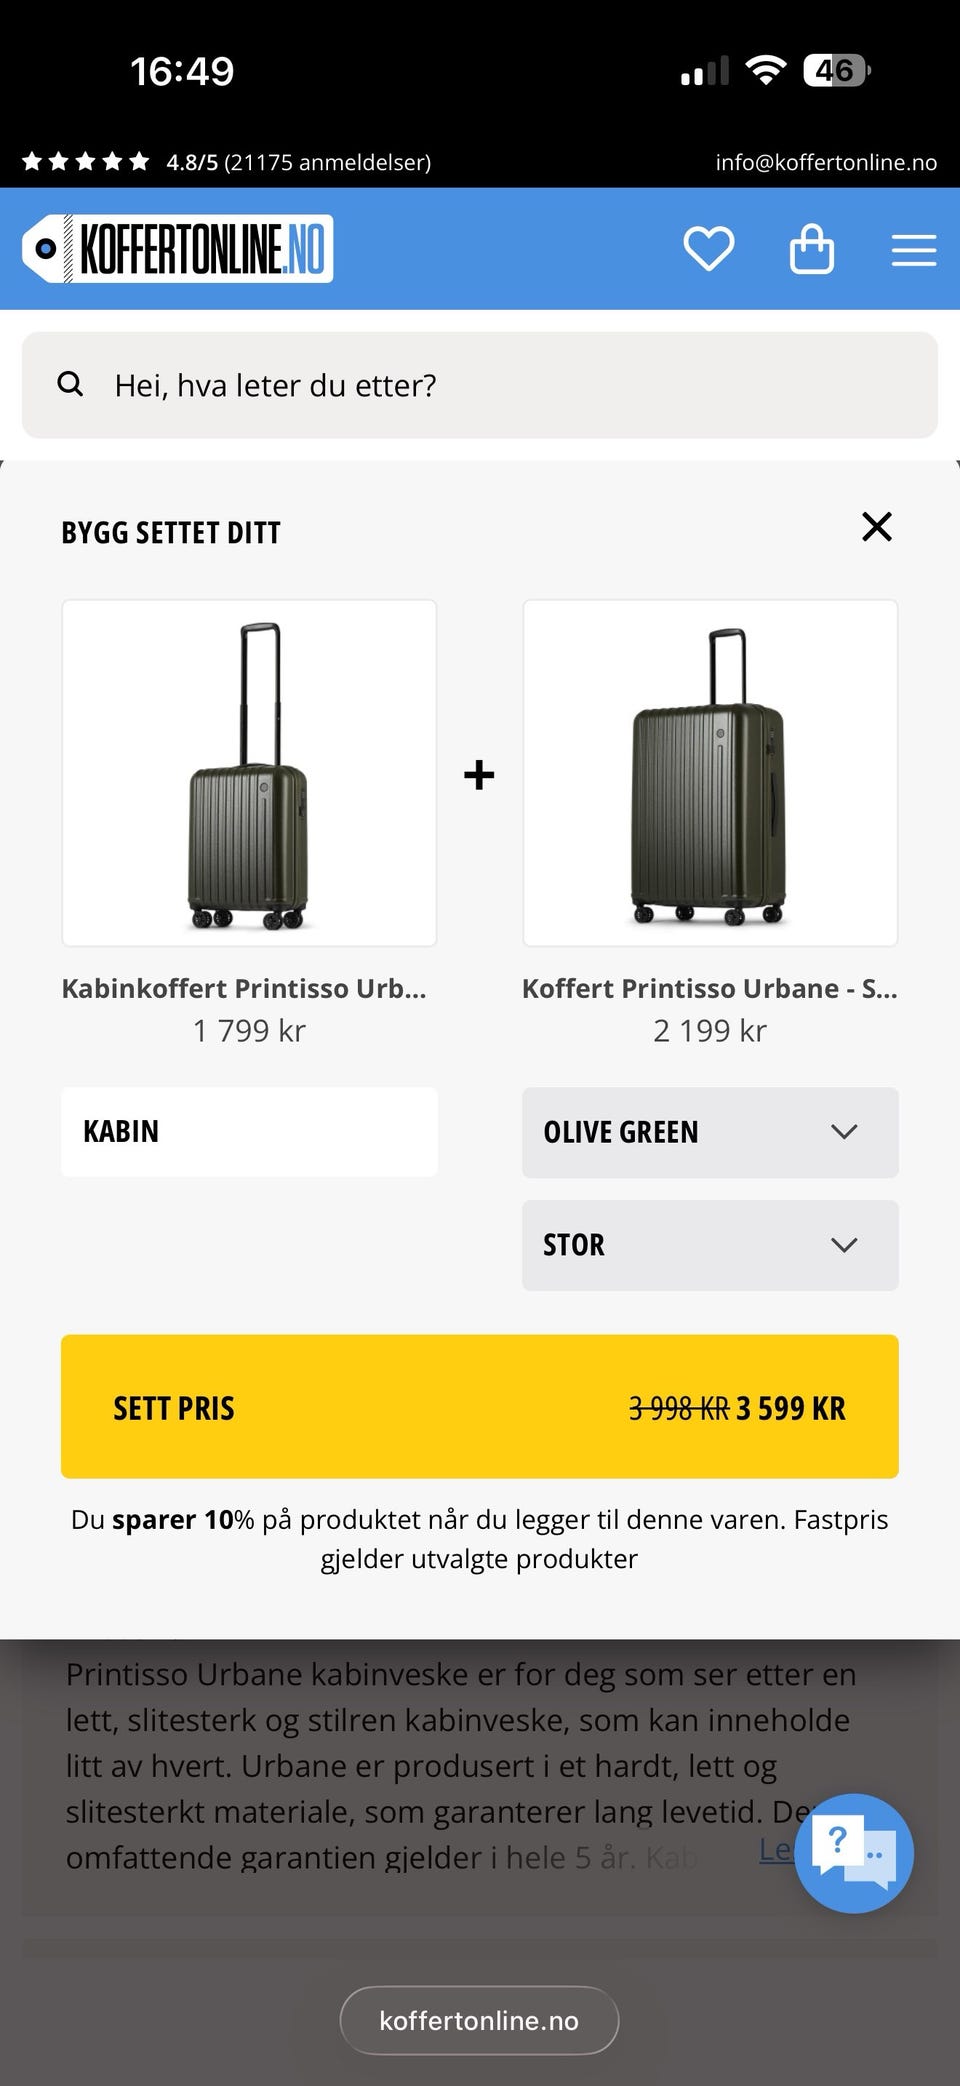Expand the Olive Green color dropdown

[709, 1132]
